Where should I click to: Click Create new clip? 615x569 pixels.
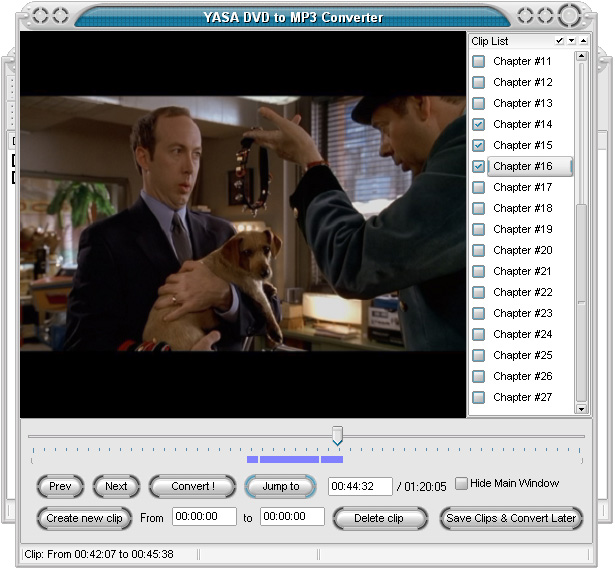(84, 518)
